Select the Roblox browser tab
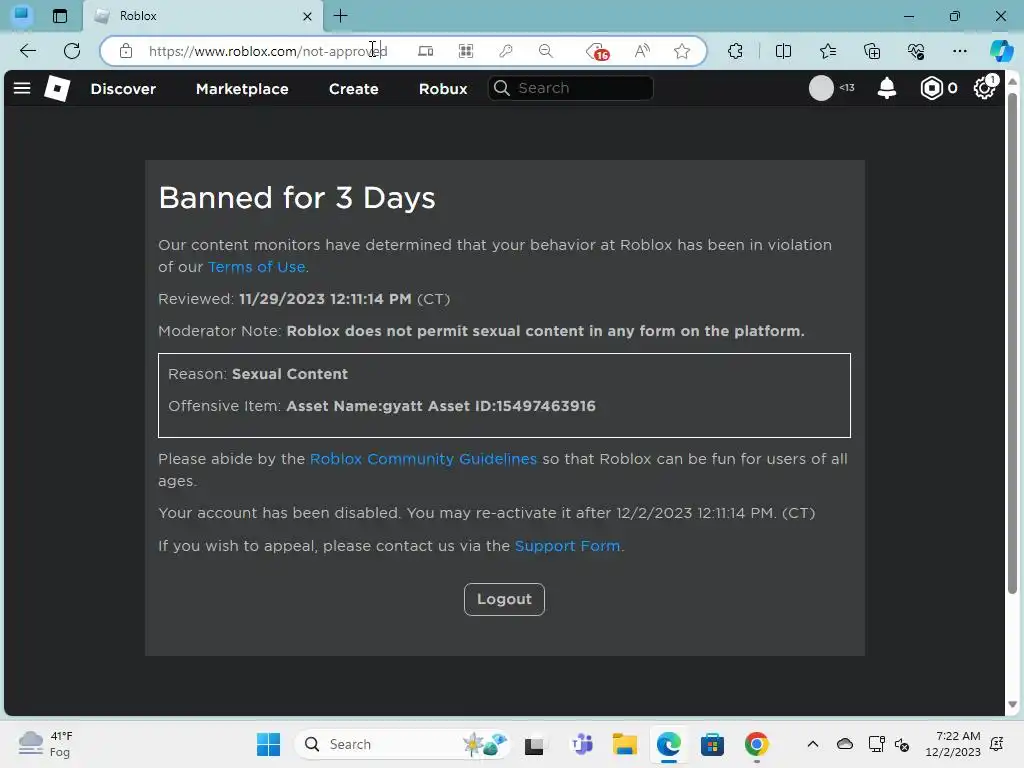The image size is (1024, 768). point(202,16)
